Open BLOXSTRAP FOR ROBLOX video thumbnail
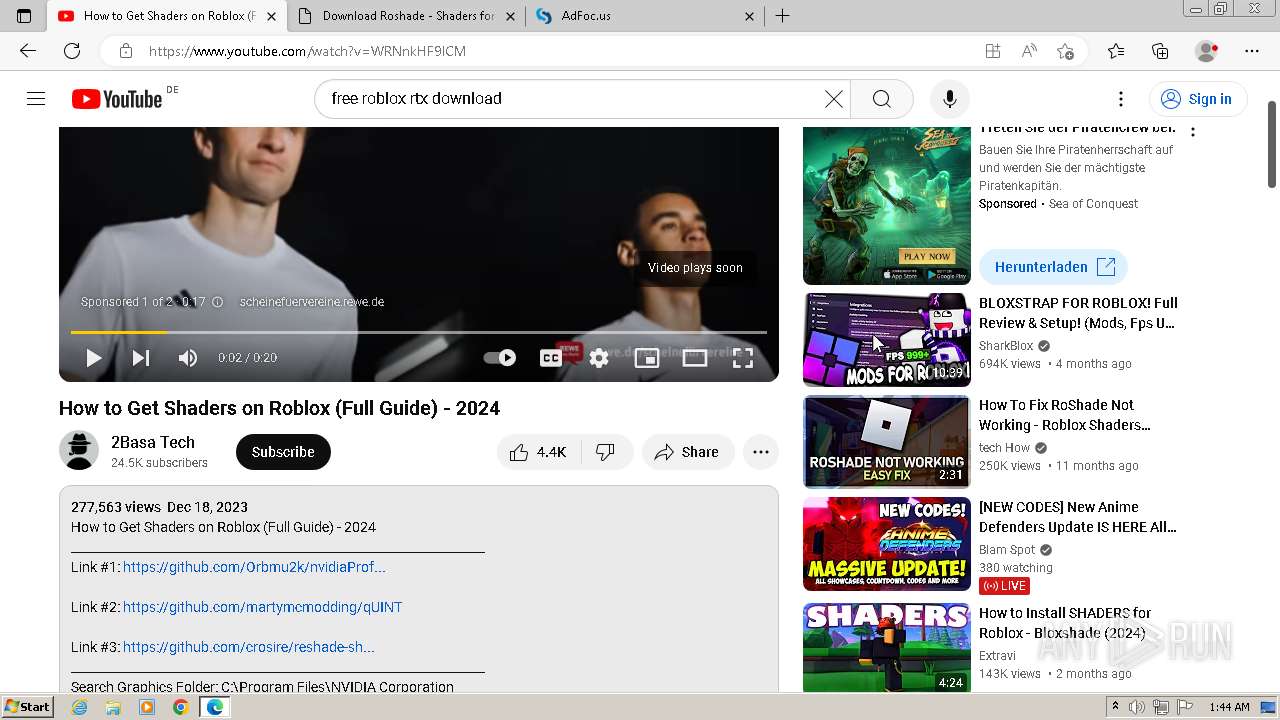Image resolution: width=1280 pixels, height=720 pixels. [x=887, y=340]
